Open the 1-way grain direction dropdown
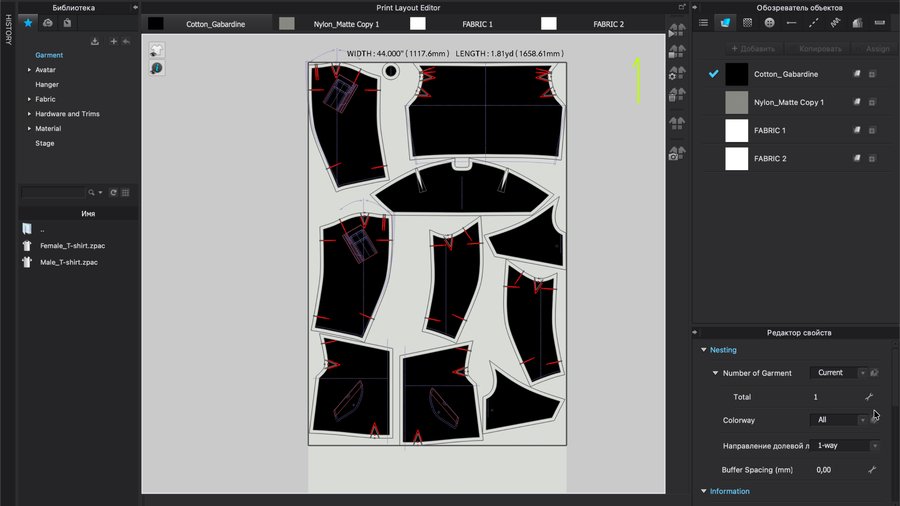The width and height of the screenshot is (900, 506). [846, 445]
